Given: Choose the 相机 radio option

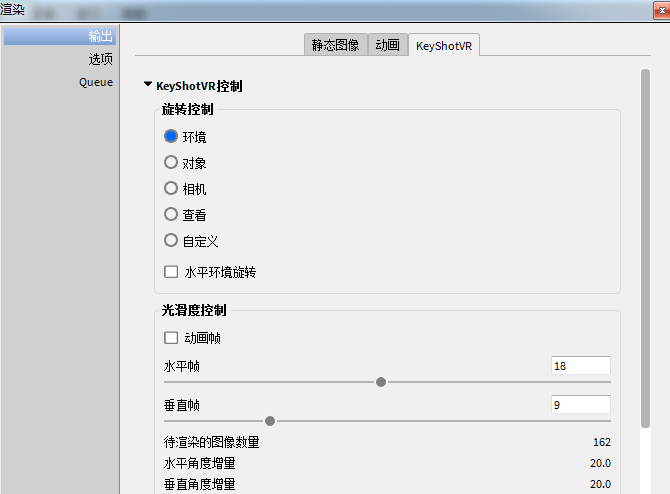Looking at the screenshot, I should 171,188.
